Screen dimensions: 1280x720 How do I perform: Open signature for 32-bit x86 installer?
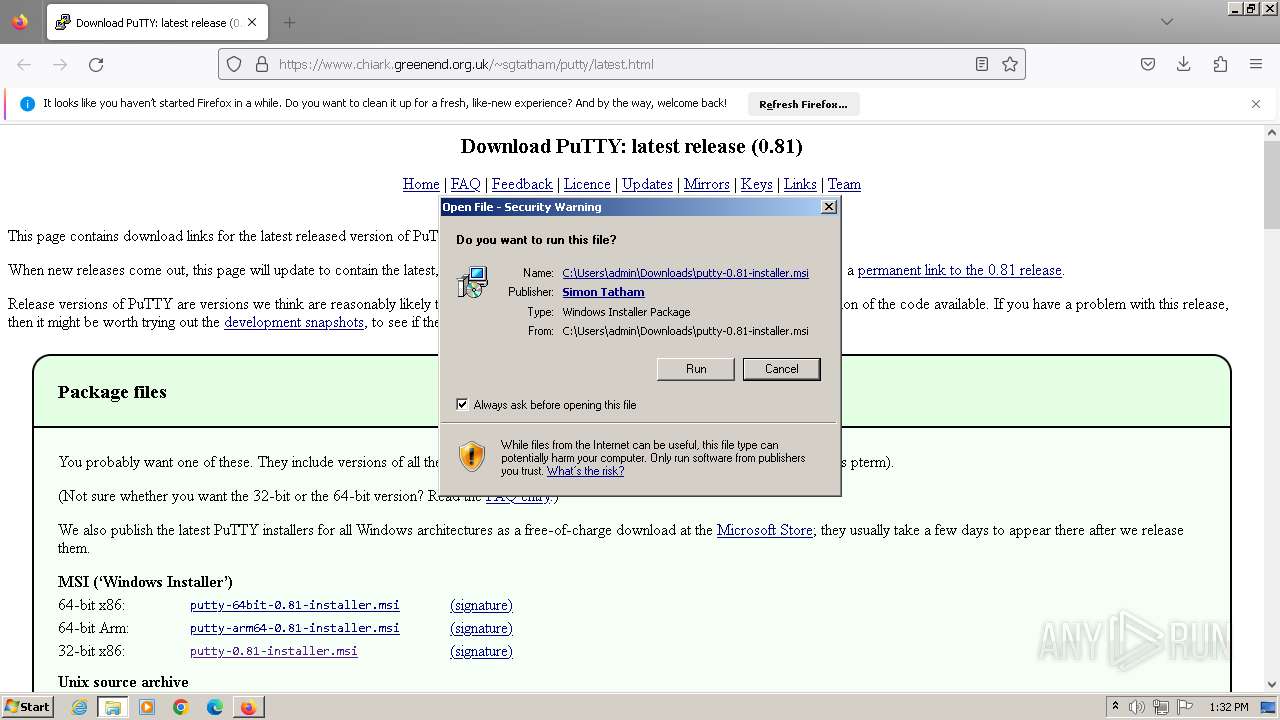(481, 651)
